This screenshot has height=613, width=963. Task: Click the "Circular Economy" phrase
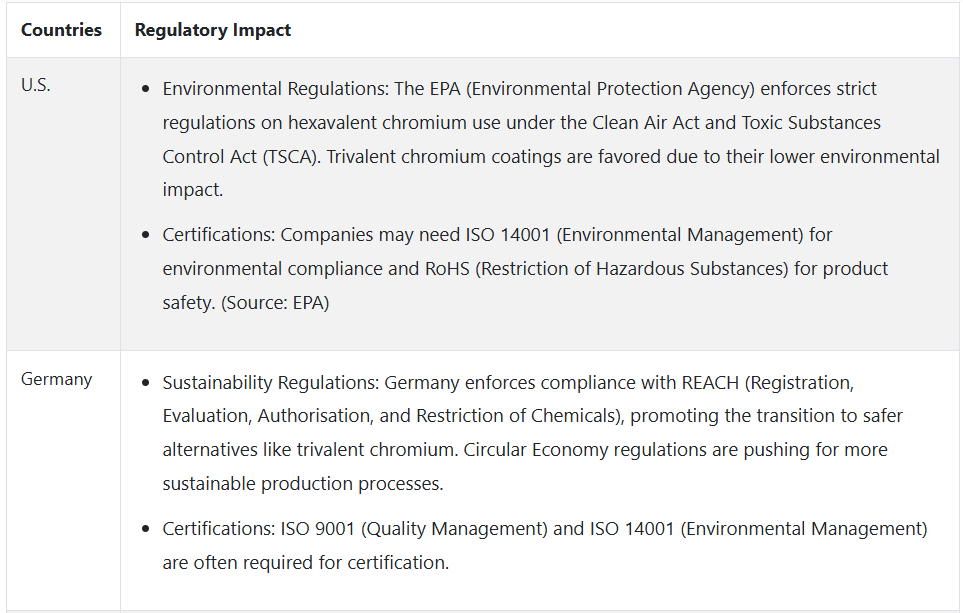(530, 450)
